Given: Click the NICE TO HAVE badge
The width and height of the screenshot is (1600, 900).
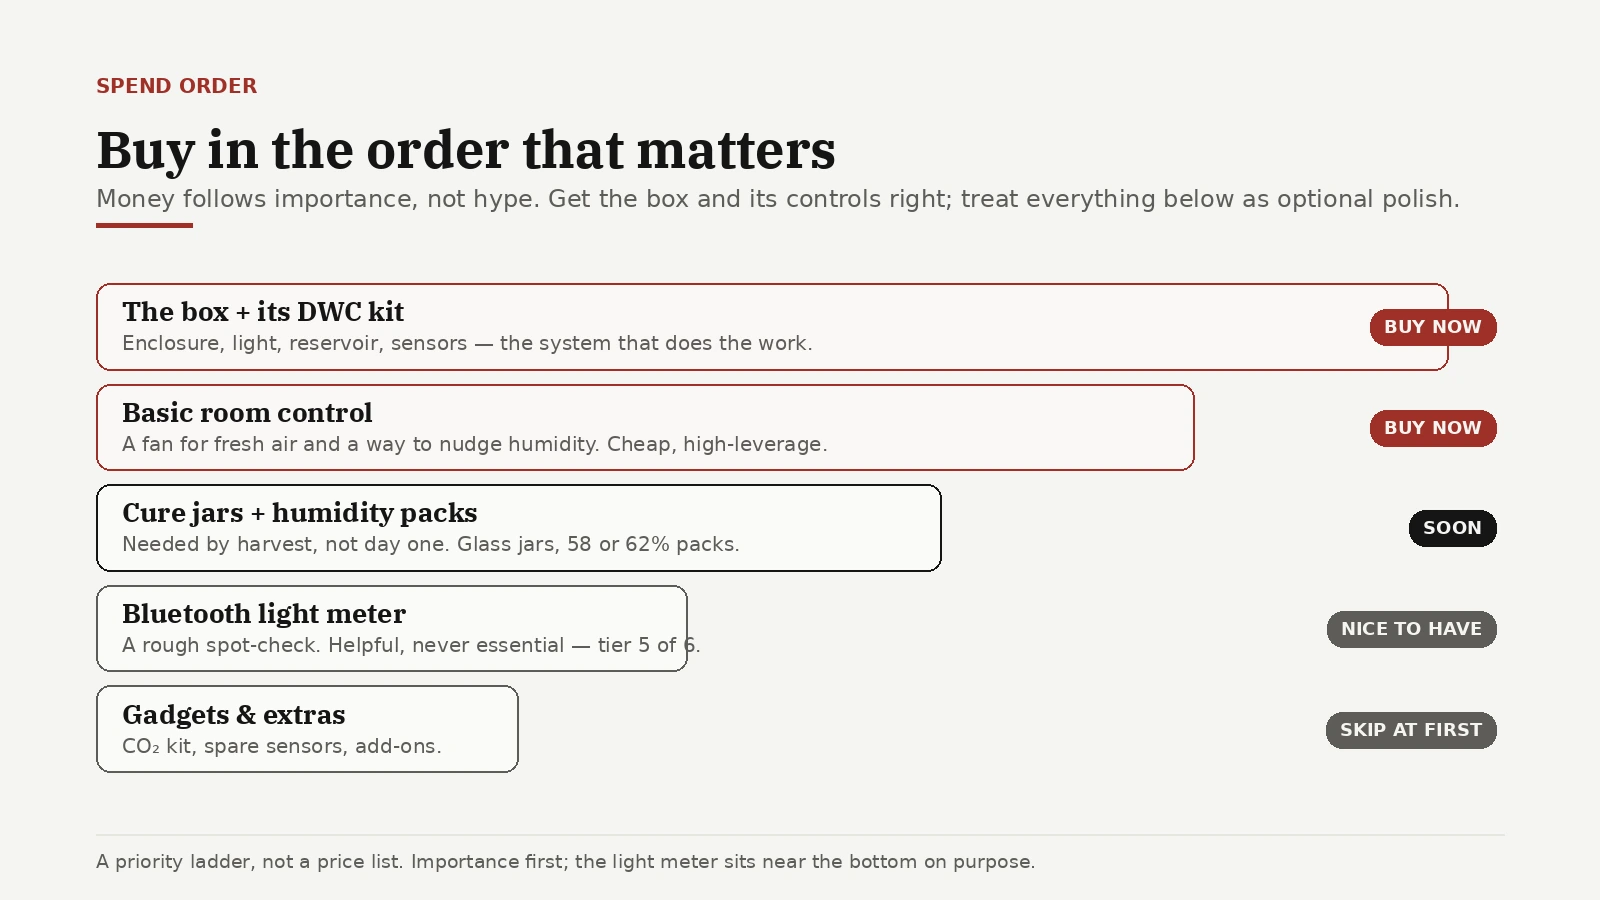Looking at the screenshot, I should [1412, 629].
